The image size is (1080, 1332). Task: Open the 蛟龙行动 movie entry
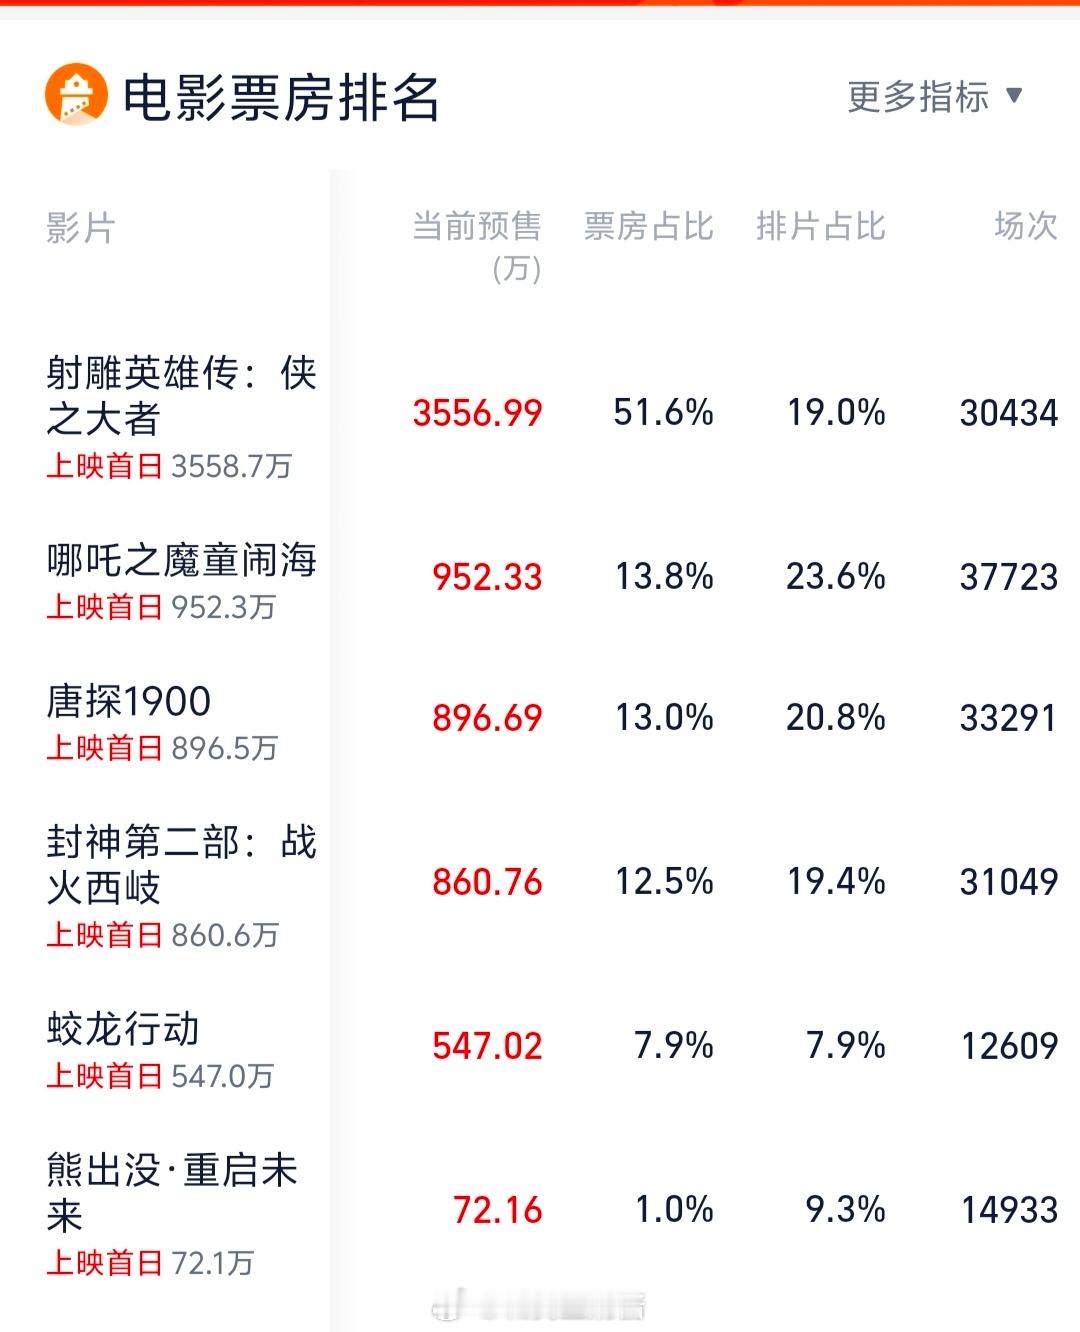pyautogui.click(x=123, y=1029)
